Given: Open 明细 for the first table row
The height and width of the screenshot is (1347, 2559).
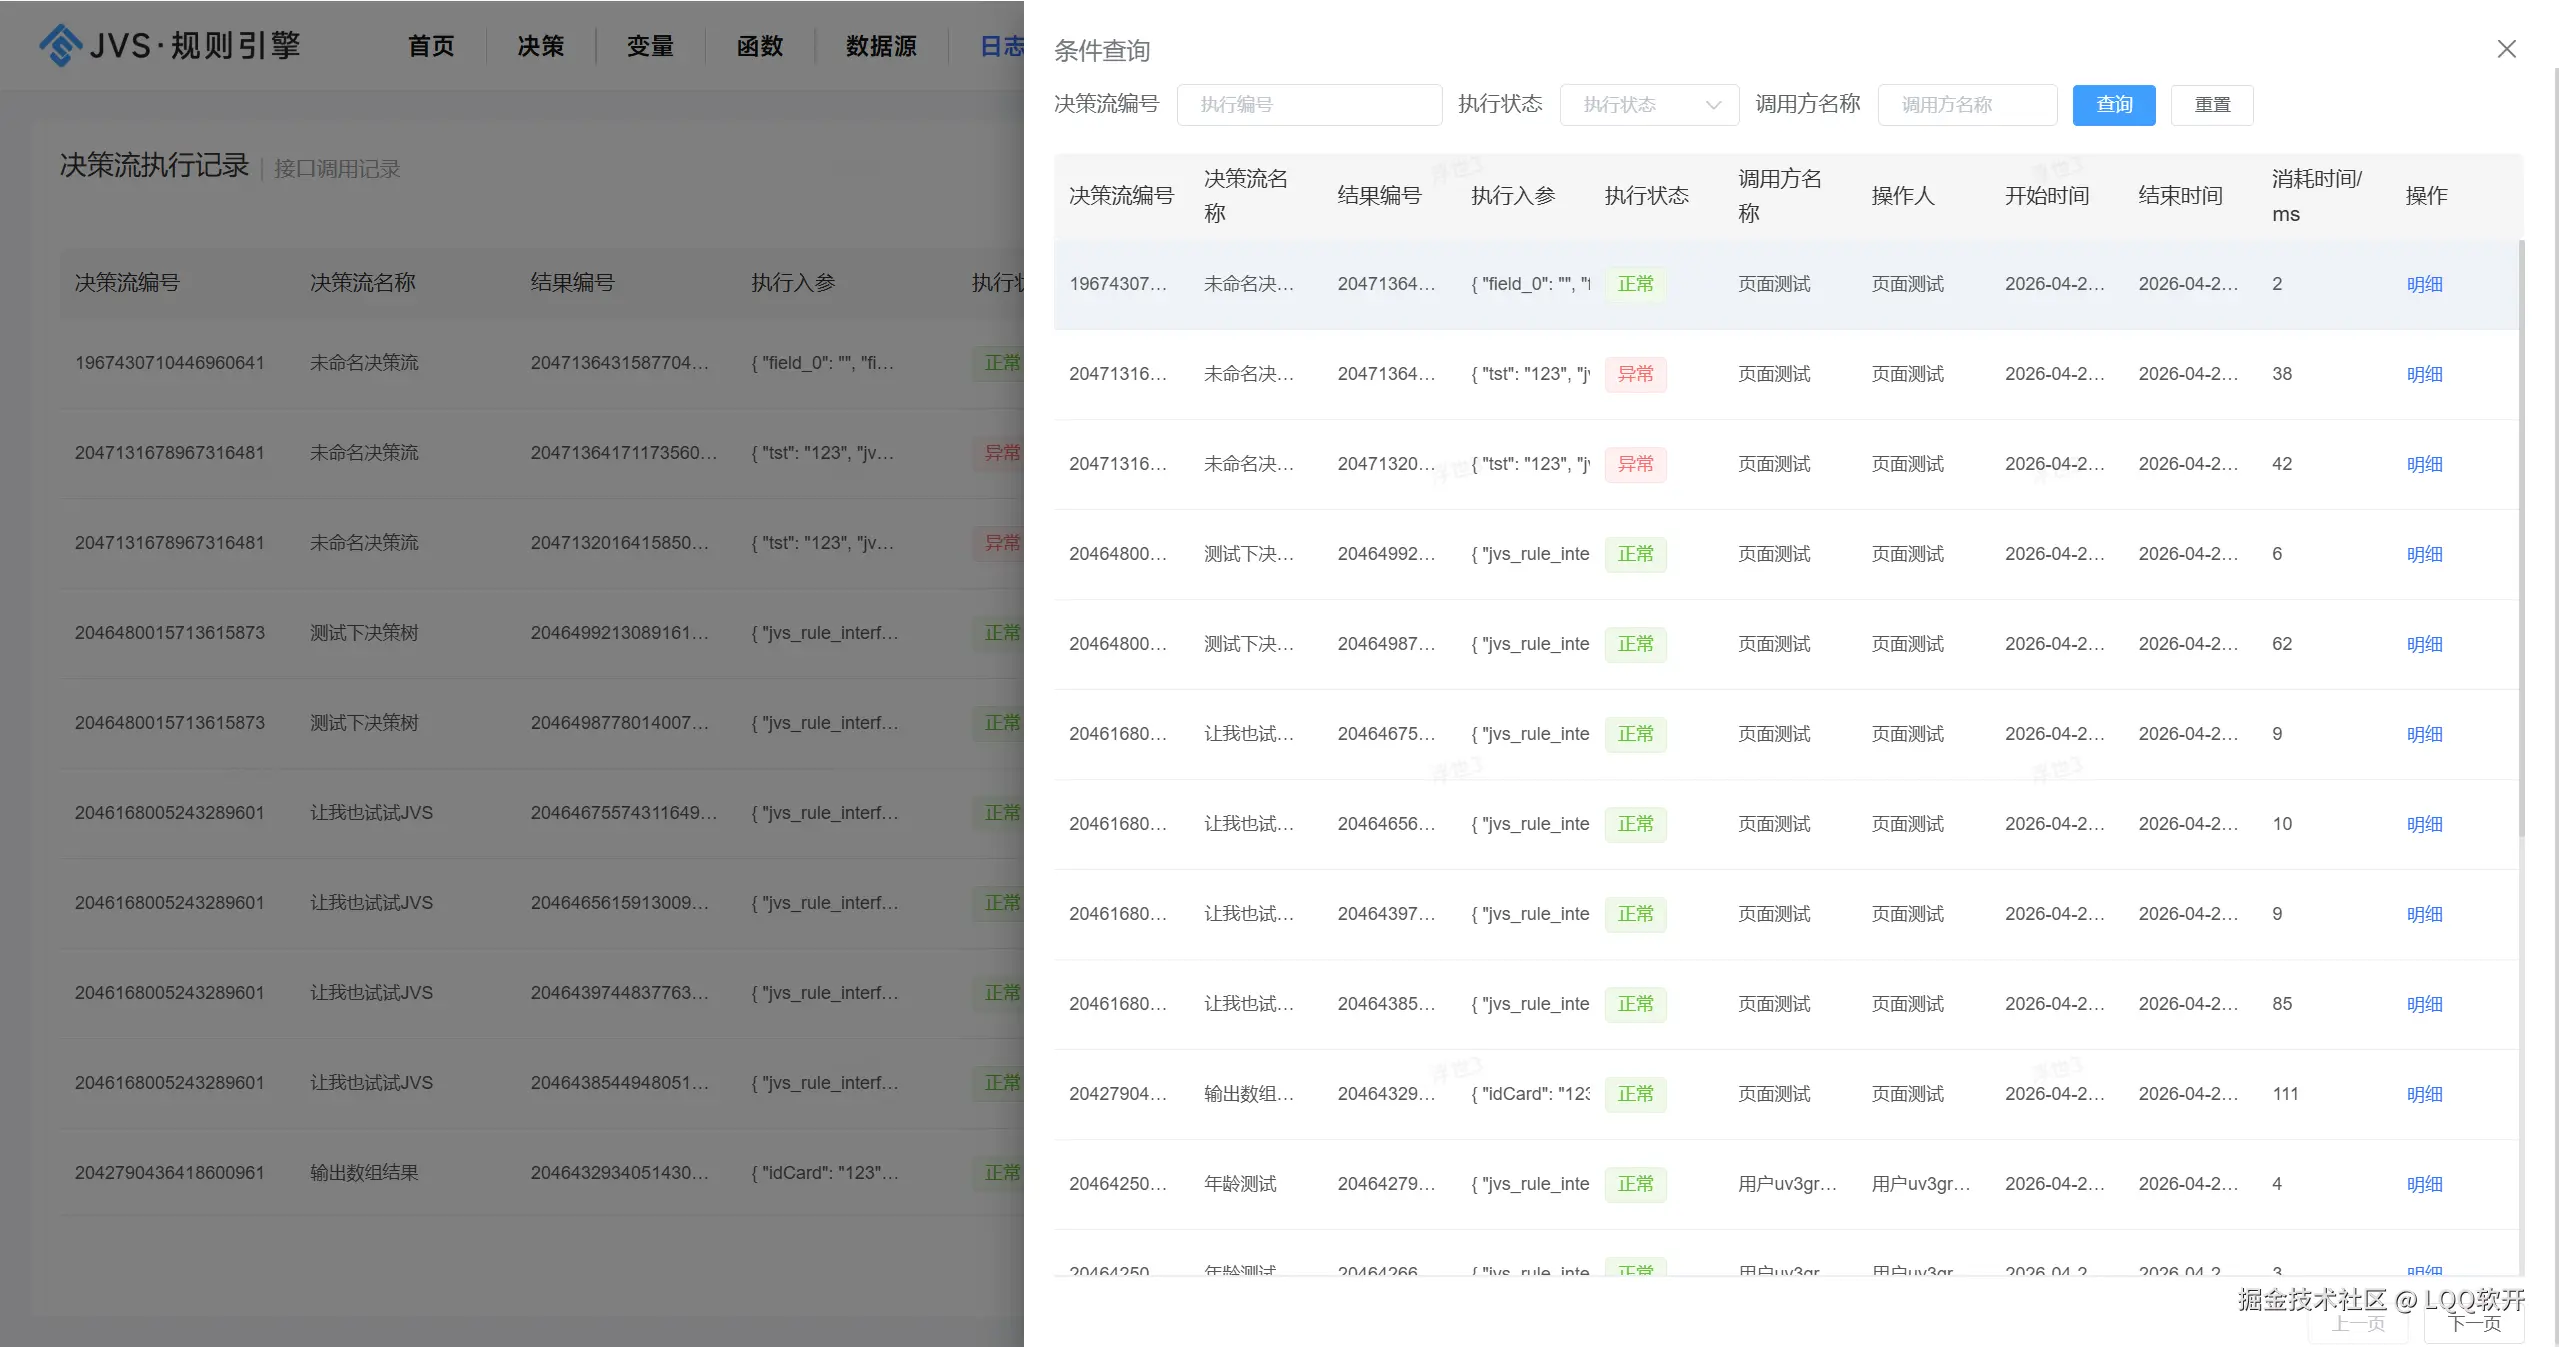Looking at the screenshot, I should click(2423, 284).
